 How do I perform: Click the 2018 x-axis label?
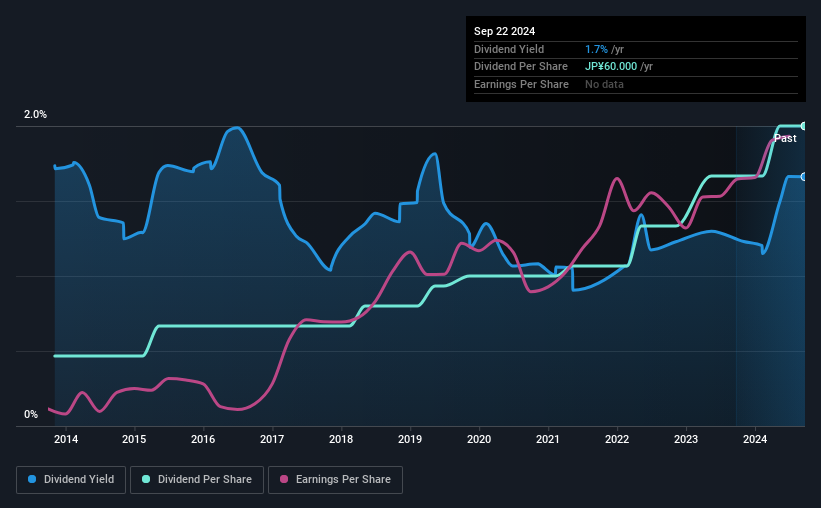pos(341,439)
